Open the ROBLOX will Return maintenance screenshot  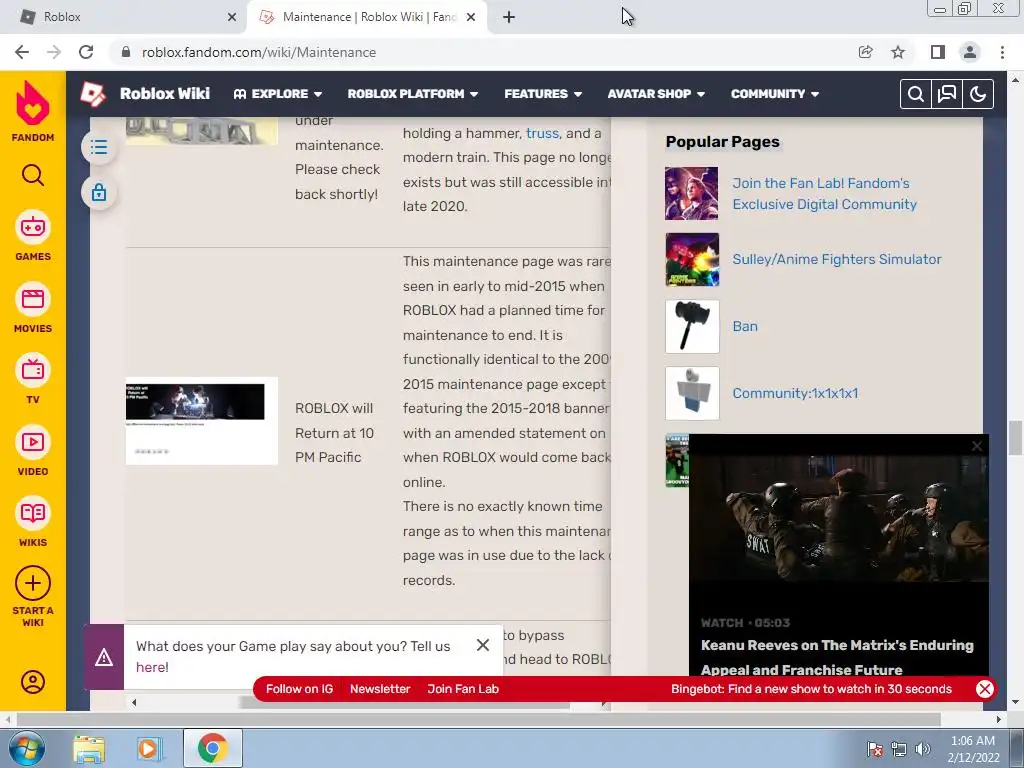point(202,421)
